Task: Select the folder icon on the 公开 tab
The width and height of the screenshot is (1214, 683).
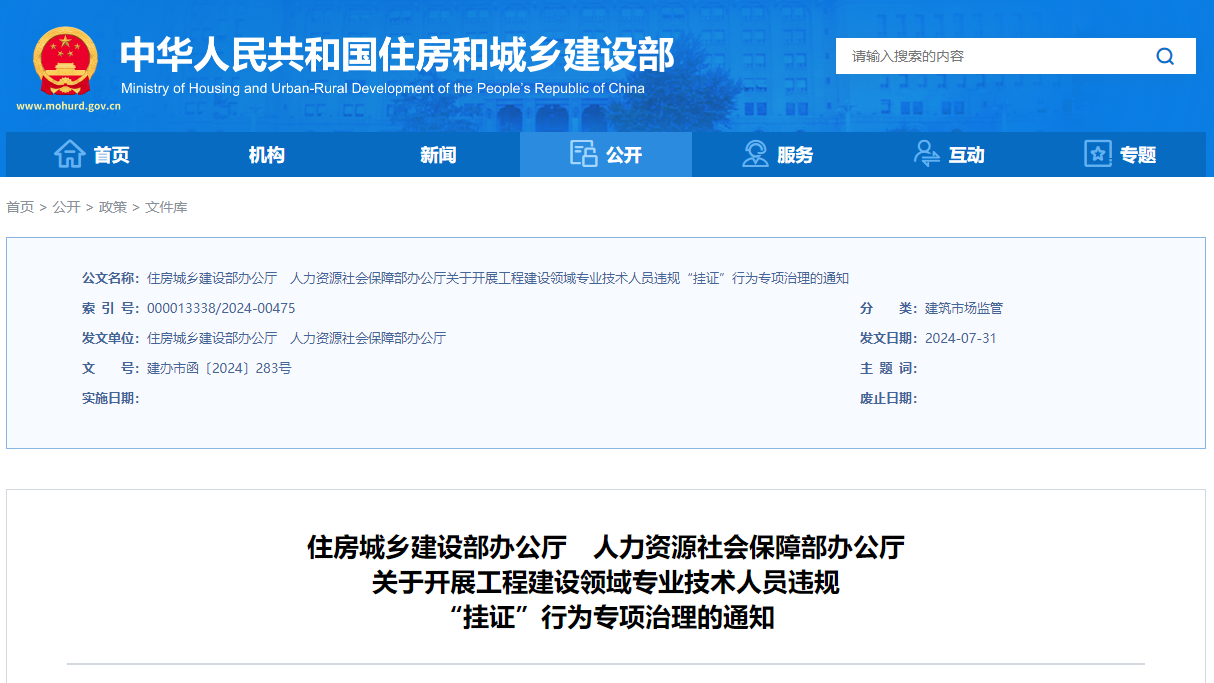Action: pyautogui.click(x=581, y=152)
